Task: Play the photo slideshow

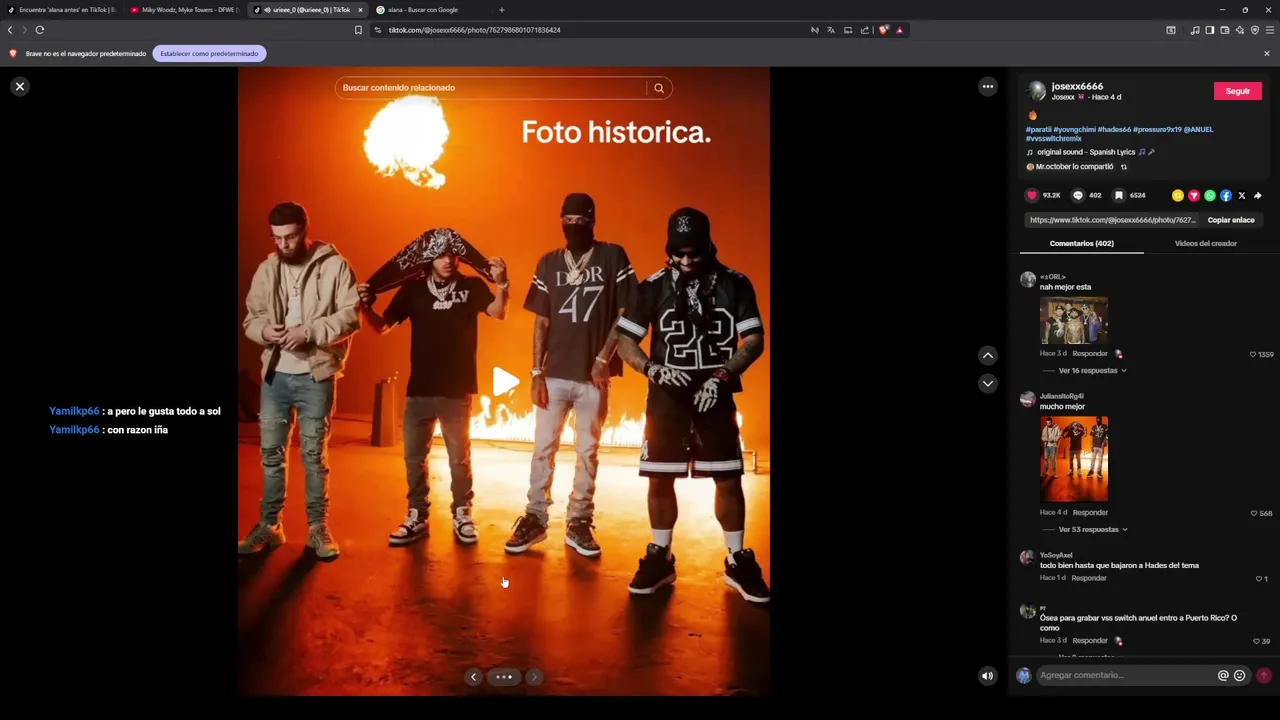Action: point(505,381)
